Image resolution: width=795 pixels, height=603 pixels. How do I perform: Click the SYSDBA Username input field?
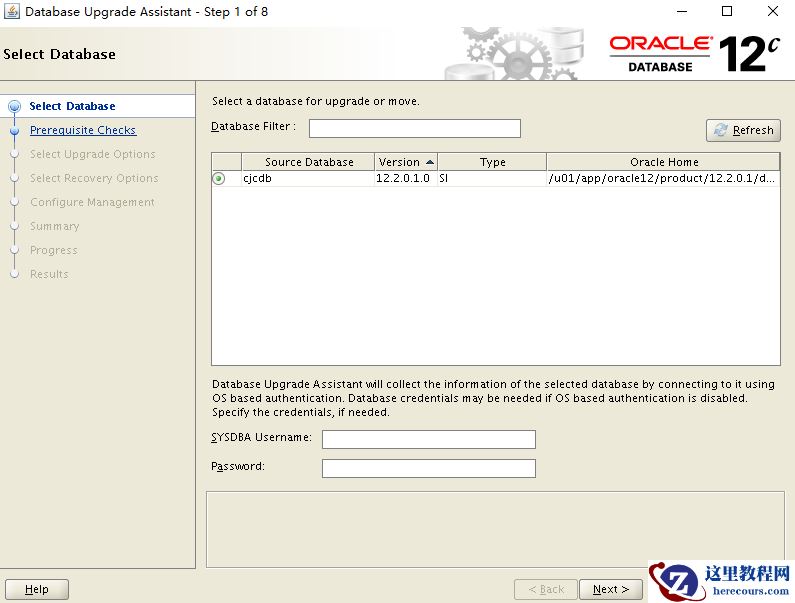pyautogui.click(x=428, y=439)
